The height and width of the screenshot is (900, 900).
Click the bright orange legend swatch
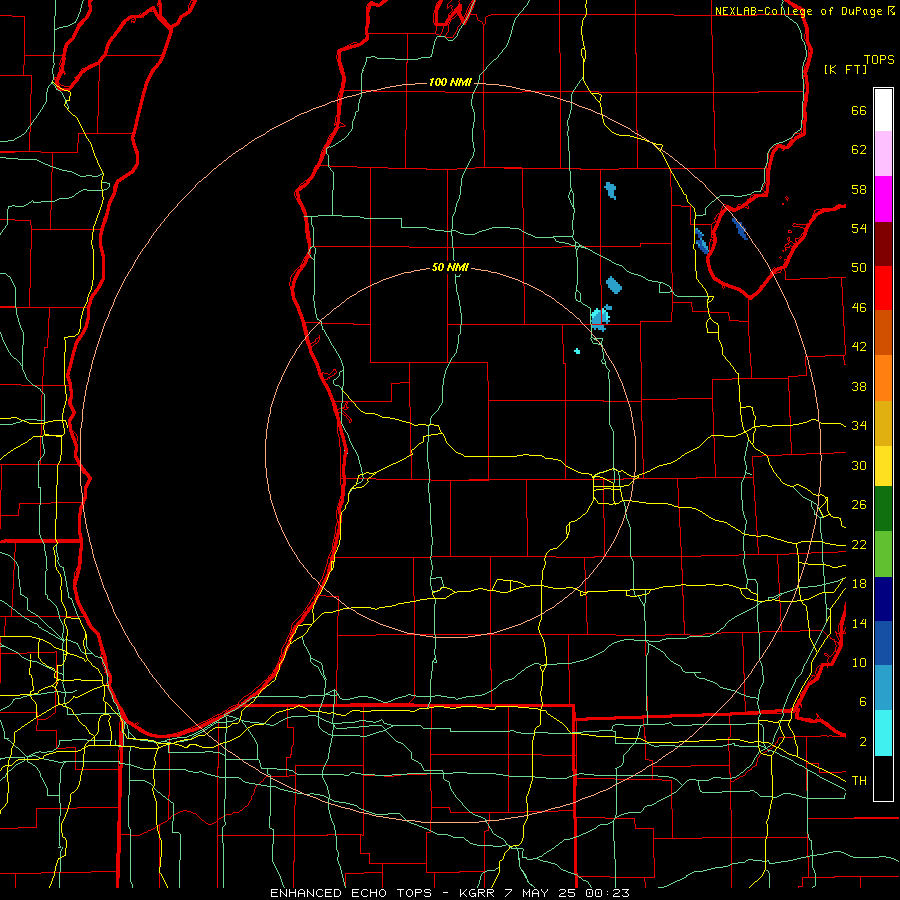pos(883,378)
